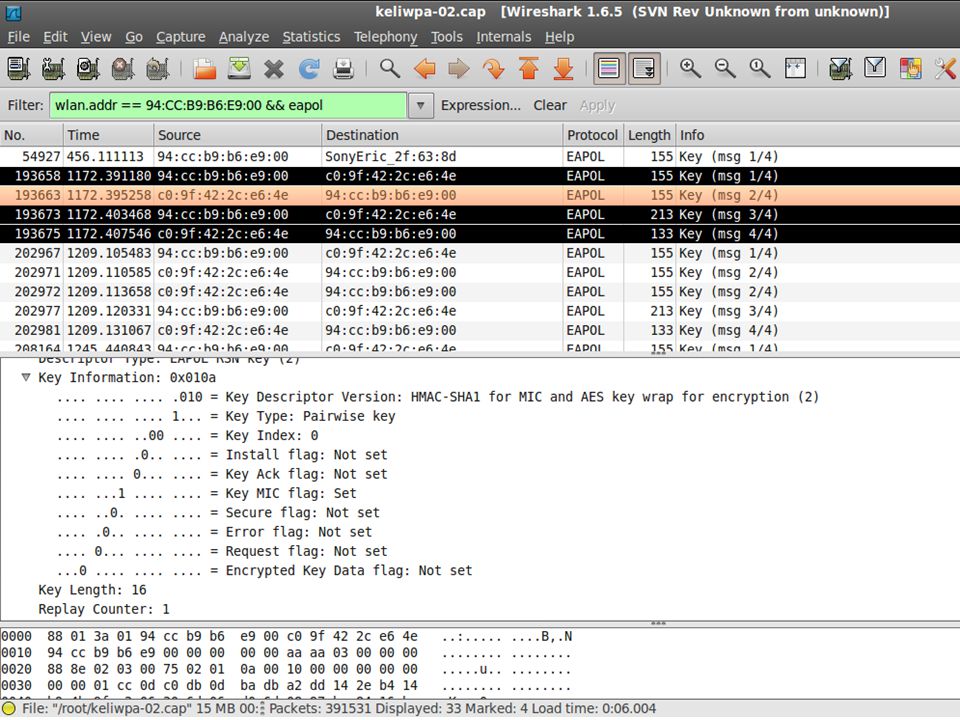
Task: Sort by the Length column header
Action: coord(649,135)
